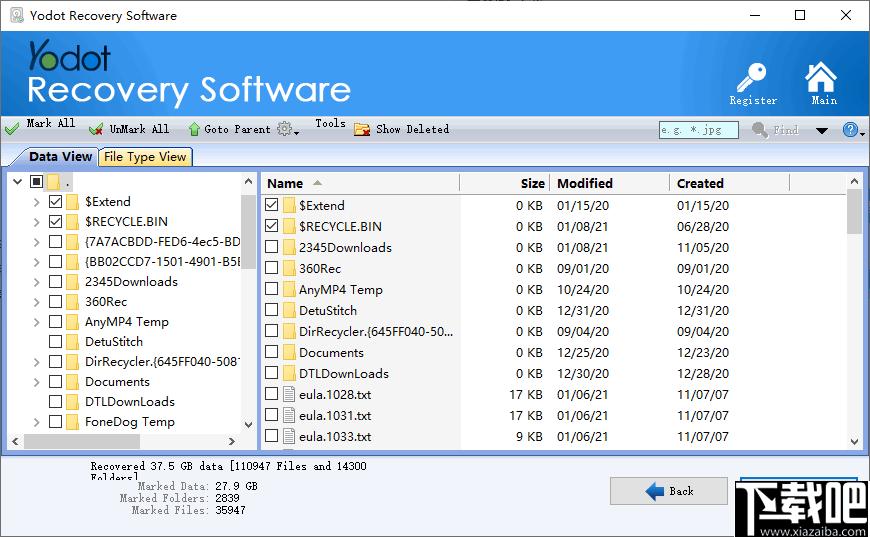This screenshot has height=537, width=870.
Task: Check the eula.1028.txt checkbox
Action: coord(271,394)
